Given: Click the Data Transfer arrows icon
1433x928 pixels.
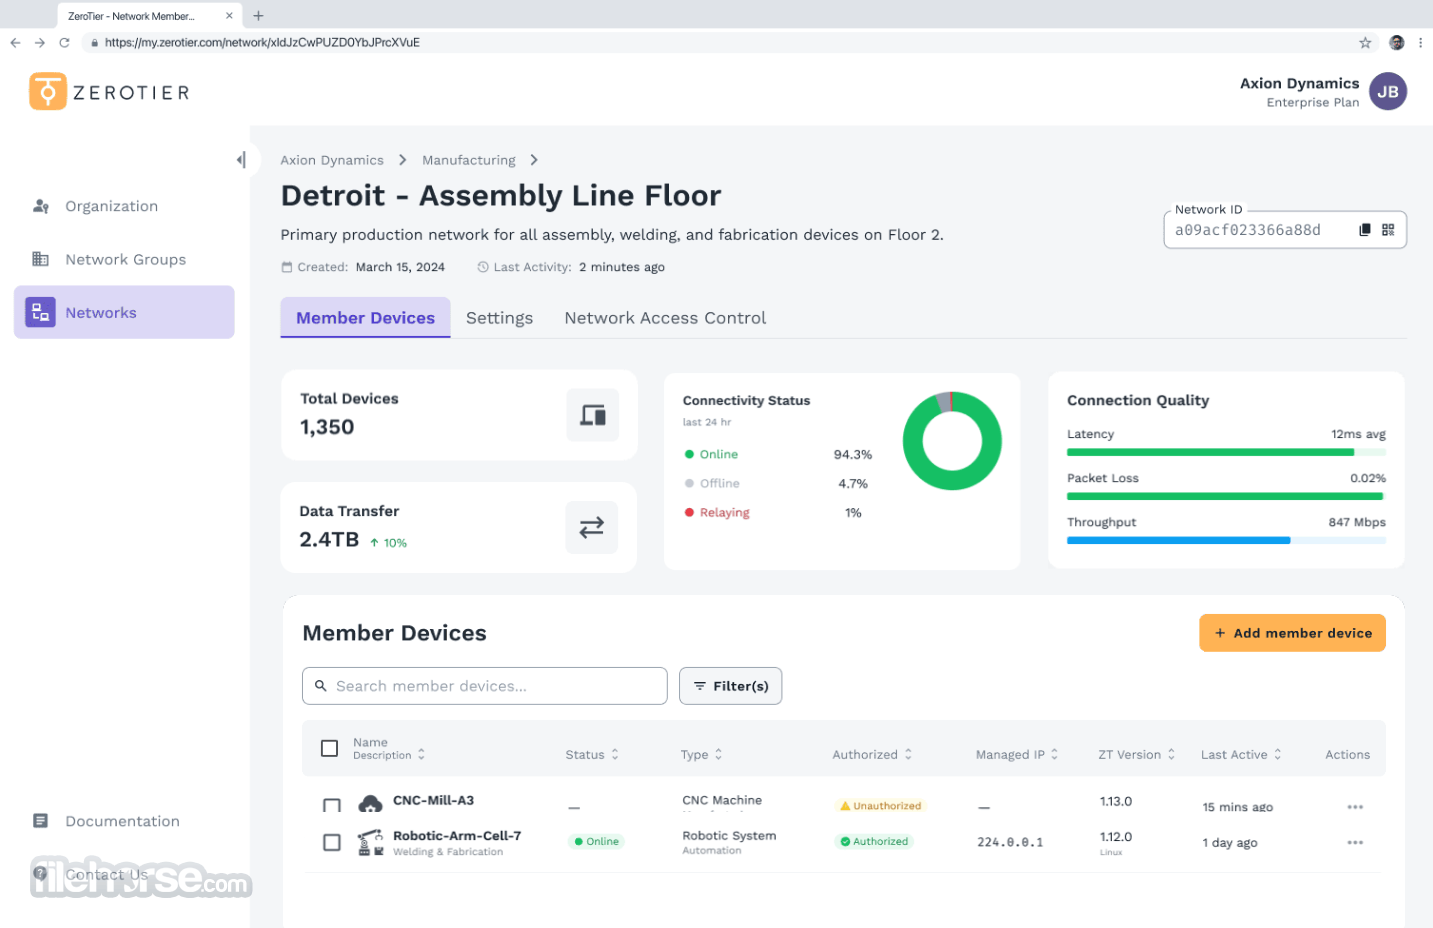Looking at the screenshot, I should [592, 527].
